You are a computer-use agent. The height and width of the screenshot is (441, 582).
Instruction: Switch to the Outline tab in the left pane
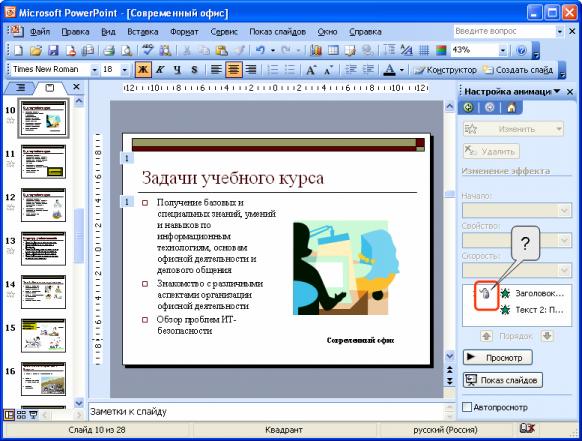pyautogui.click(x=20, y=88)
